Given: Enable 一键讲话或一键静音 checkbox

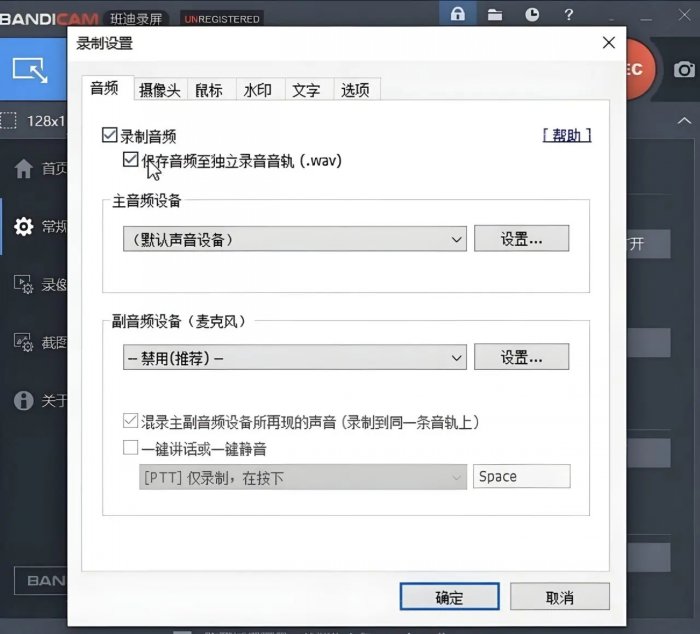Looking at the screenshot, I should [130, 448].
